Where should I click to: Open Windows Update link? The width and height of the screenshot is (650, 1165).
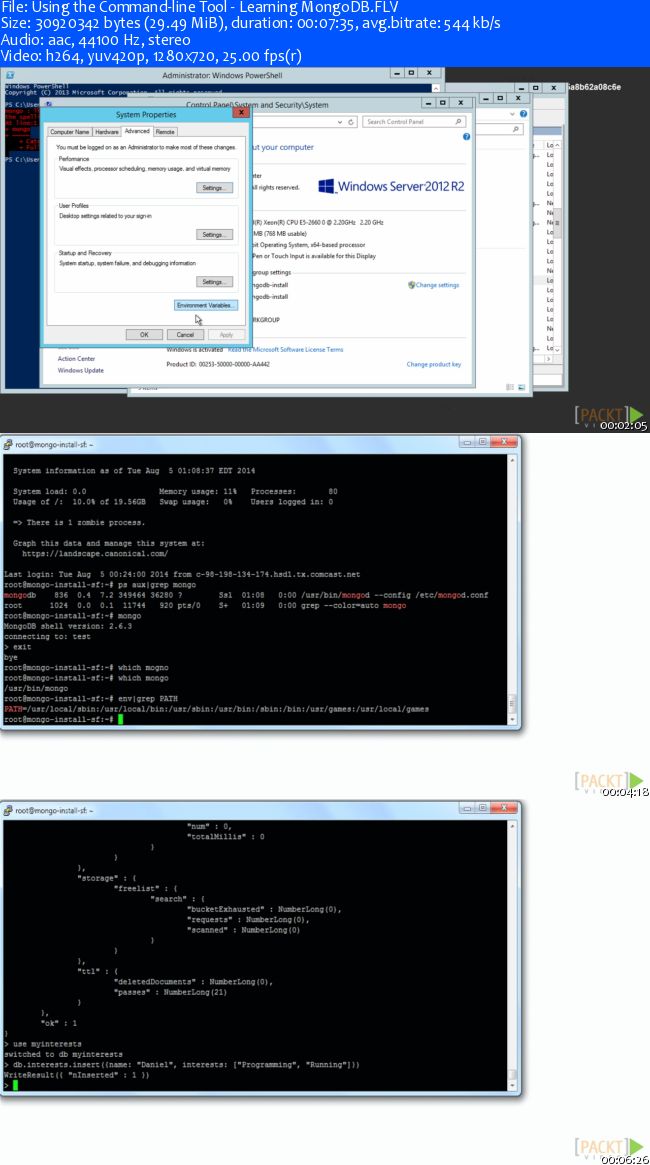tap(81, 370)
